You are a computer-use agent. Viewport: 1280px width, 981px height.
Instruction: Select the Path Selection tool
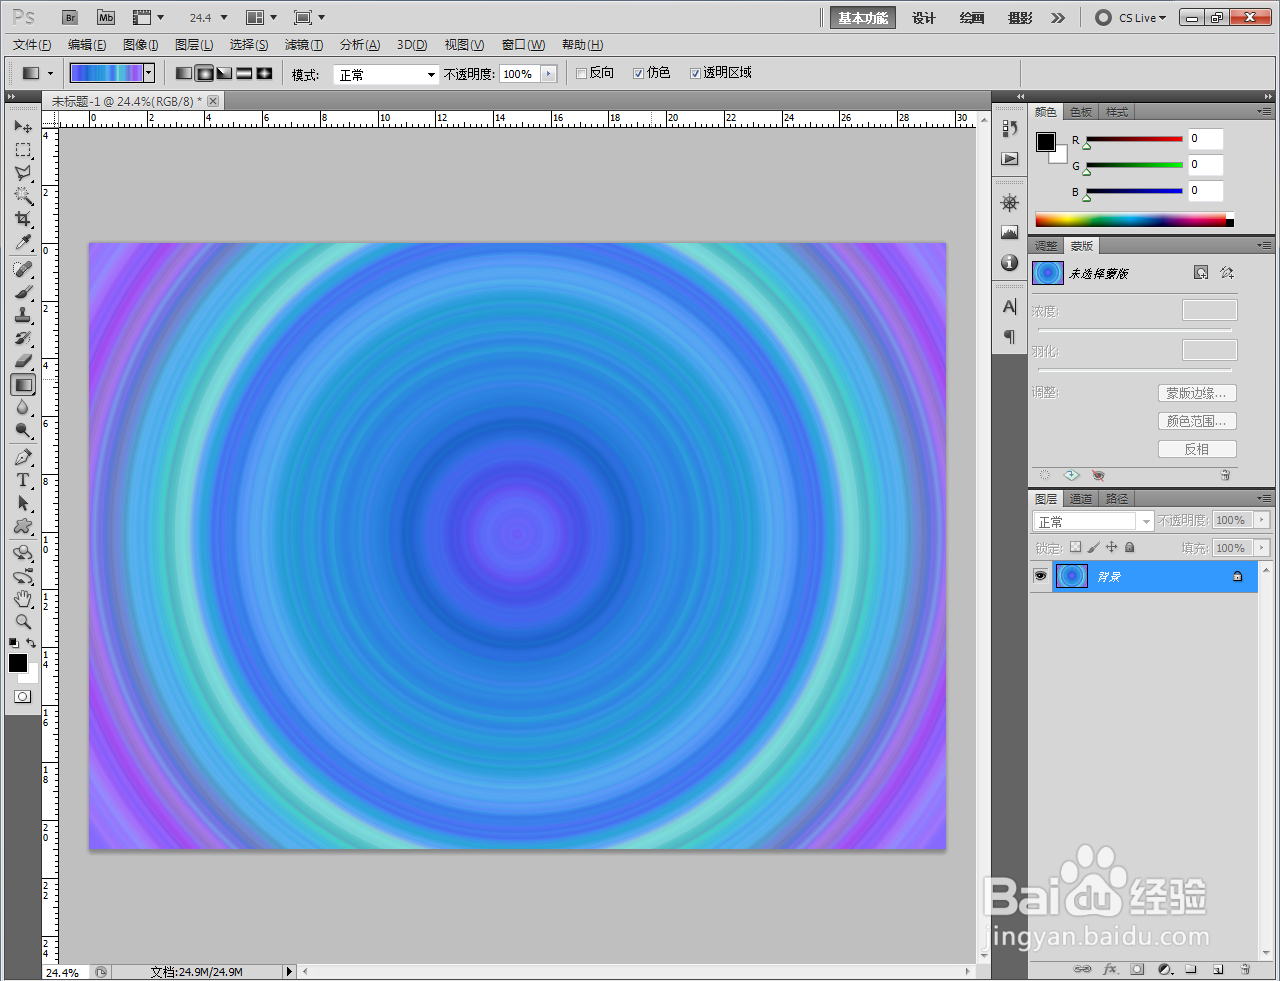(x=23, y=503)
